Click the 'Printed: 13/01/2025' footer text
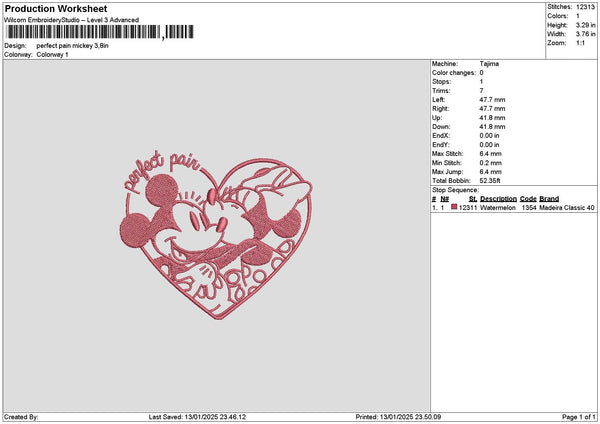The image size is (600, 424). (x=398, y=417)
